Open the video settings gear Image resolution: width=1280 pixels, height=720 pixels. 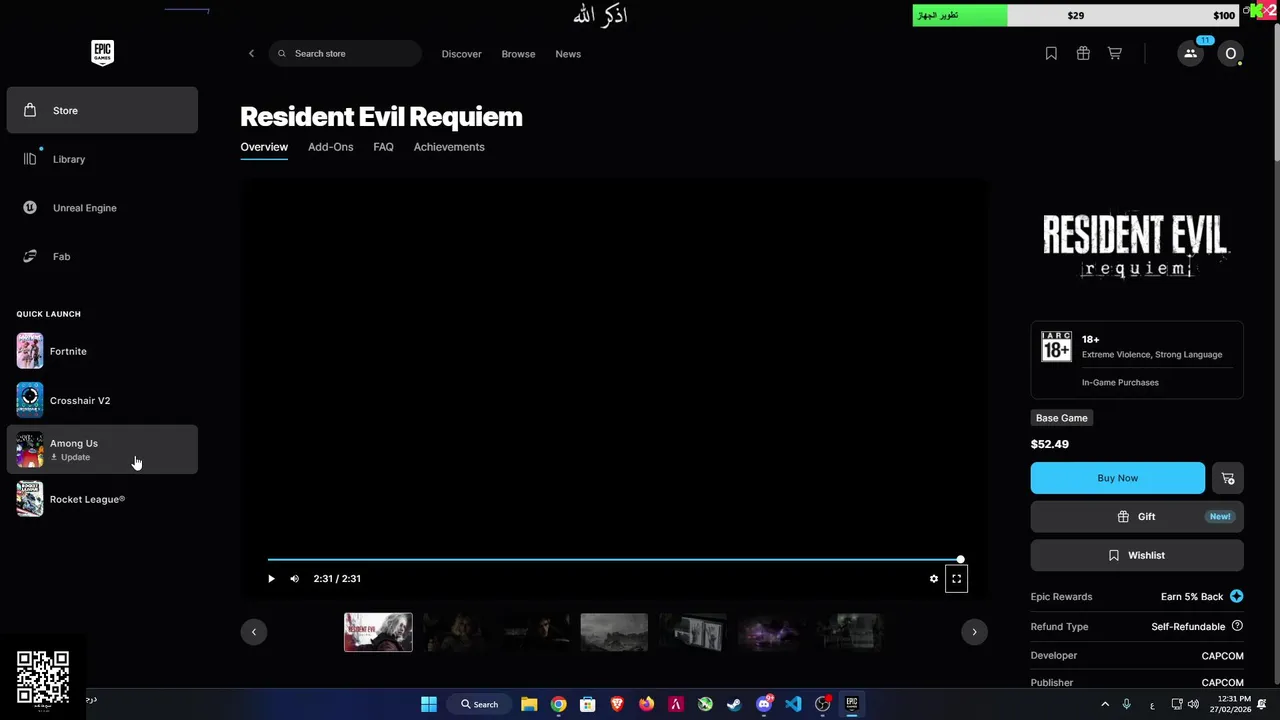[934, 579]
